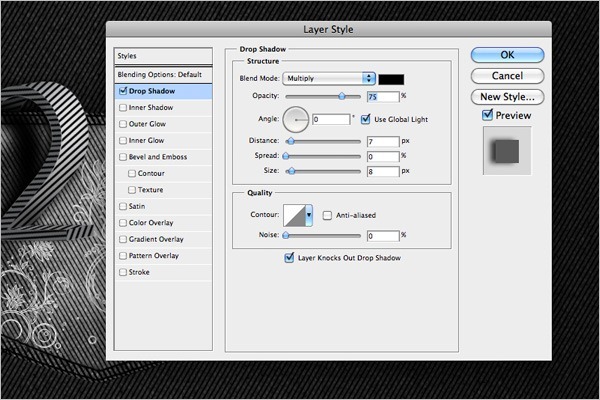Select the Stroke row label
The width and height of the screenshot is (600, 400).
point(139,272)
